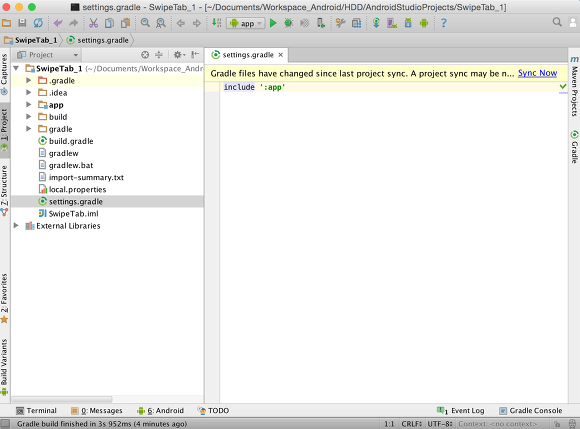
Task: Expand the gradle folder
Action: (x=28, y=129)
